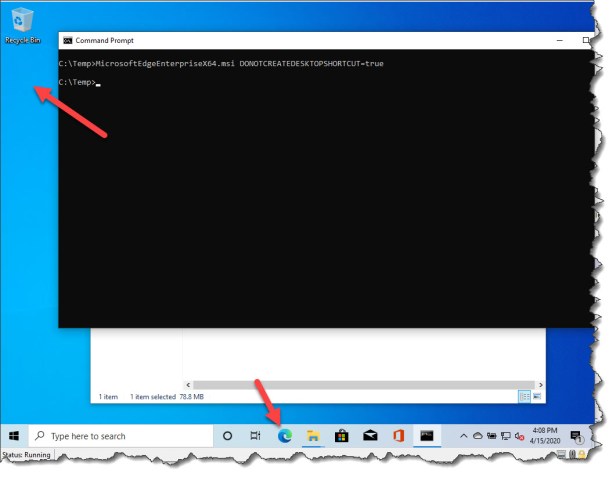Open Microsoft Store from the taskbar
This screenshot has height=477, width=616.
(341, 436)
